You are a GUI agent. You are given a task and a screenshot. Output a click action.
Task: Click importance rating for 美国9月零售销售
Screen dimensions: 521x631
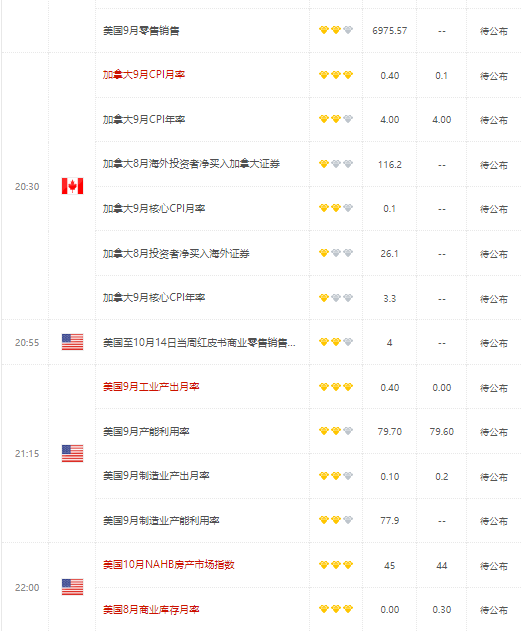336,30
